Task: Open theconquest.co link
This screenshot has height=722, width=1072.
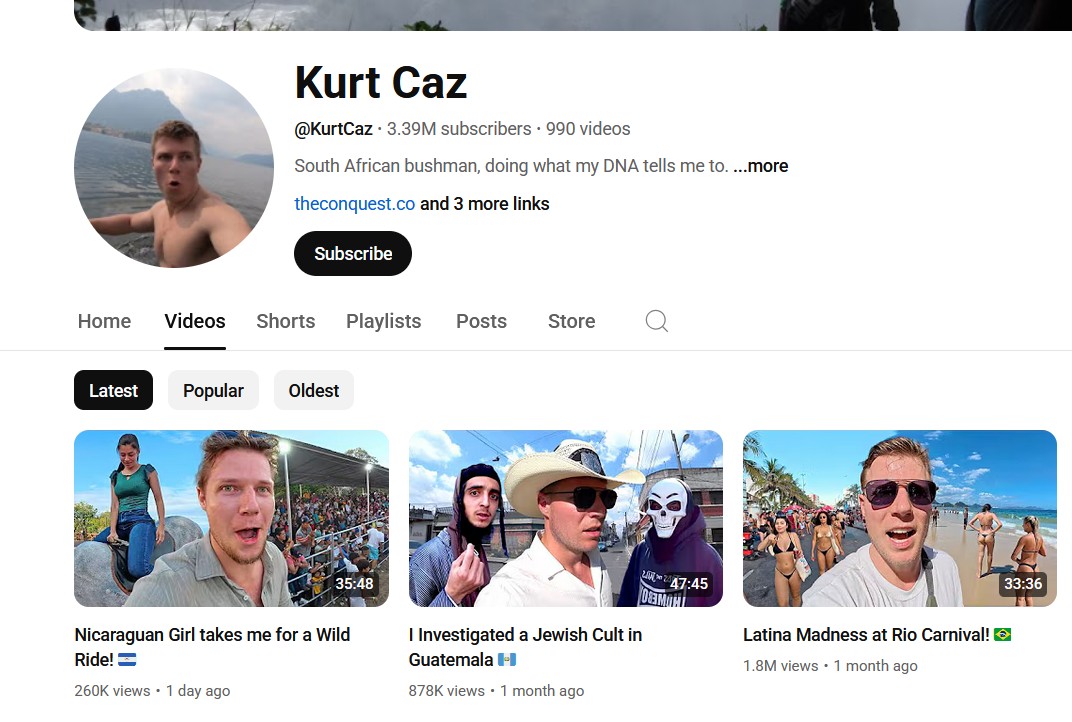Action: pos(354,204)
